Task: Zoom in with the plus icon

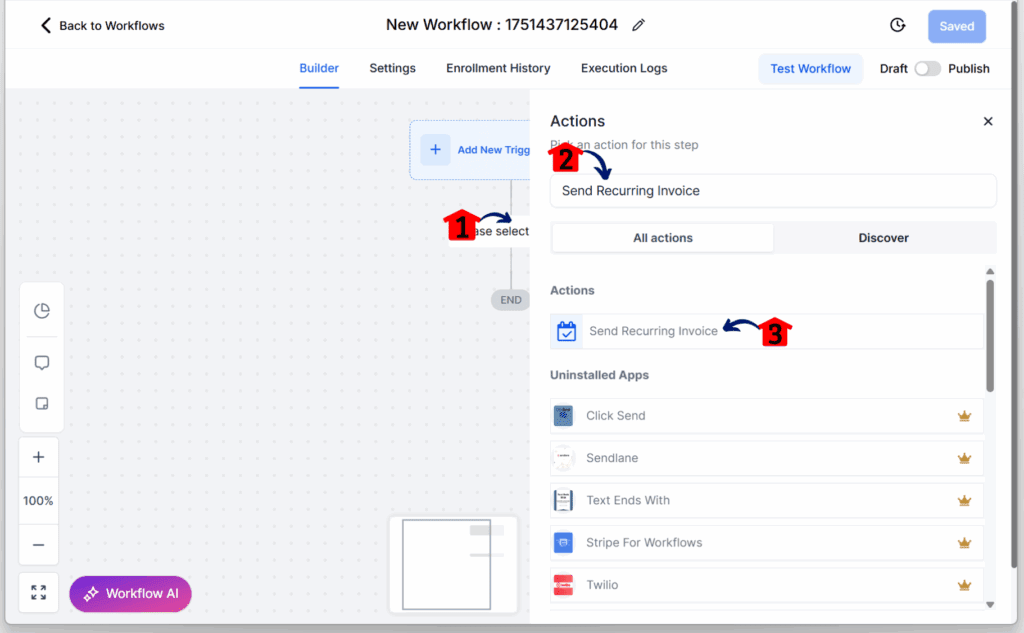Action: (39, 457)
